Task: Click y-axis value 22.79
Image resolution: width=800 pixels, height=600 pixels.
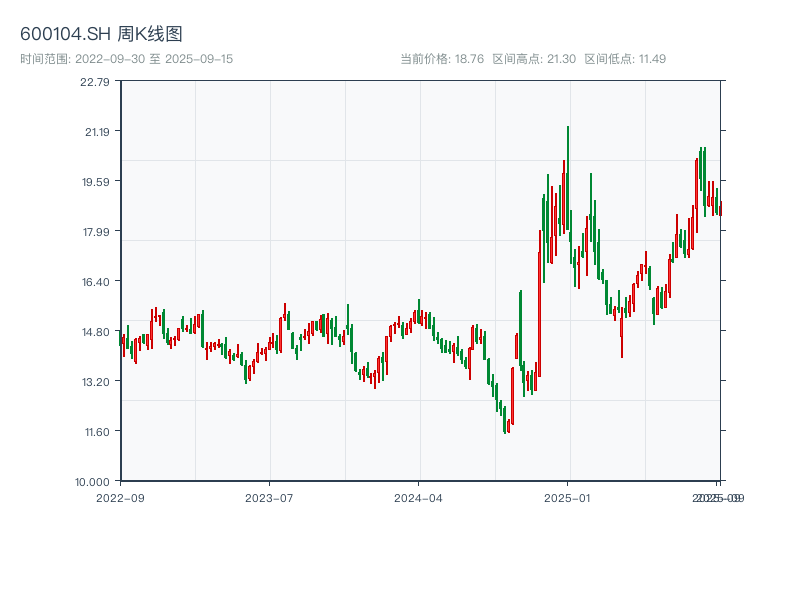Action: click(95, 82)
